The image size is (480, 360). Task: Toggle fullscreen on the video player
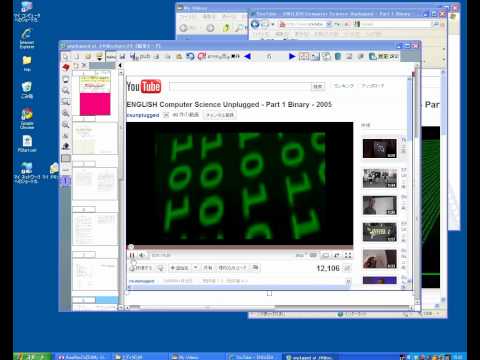point(348,255)
